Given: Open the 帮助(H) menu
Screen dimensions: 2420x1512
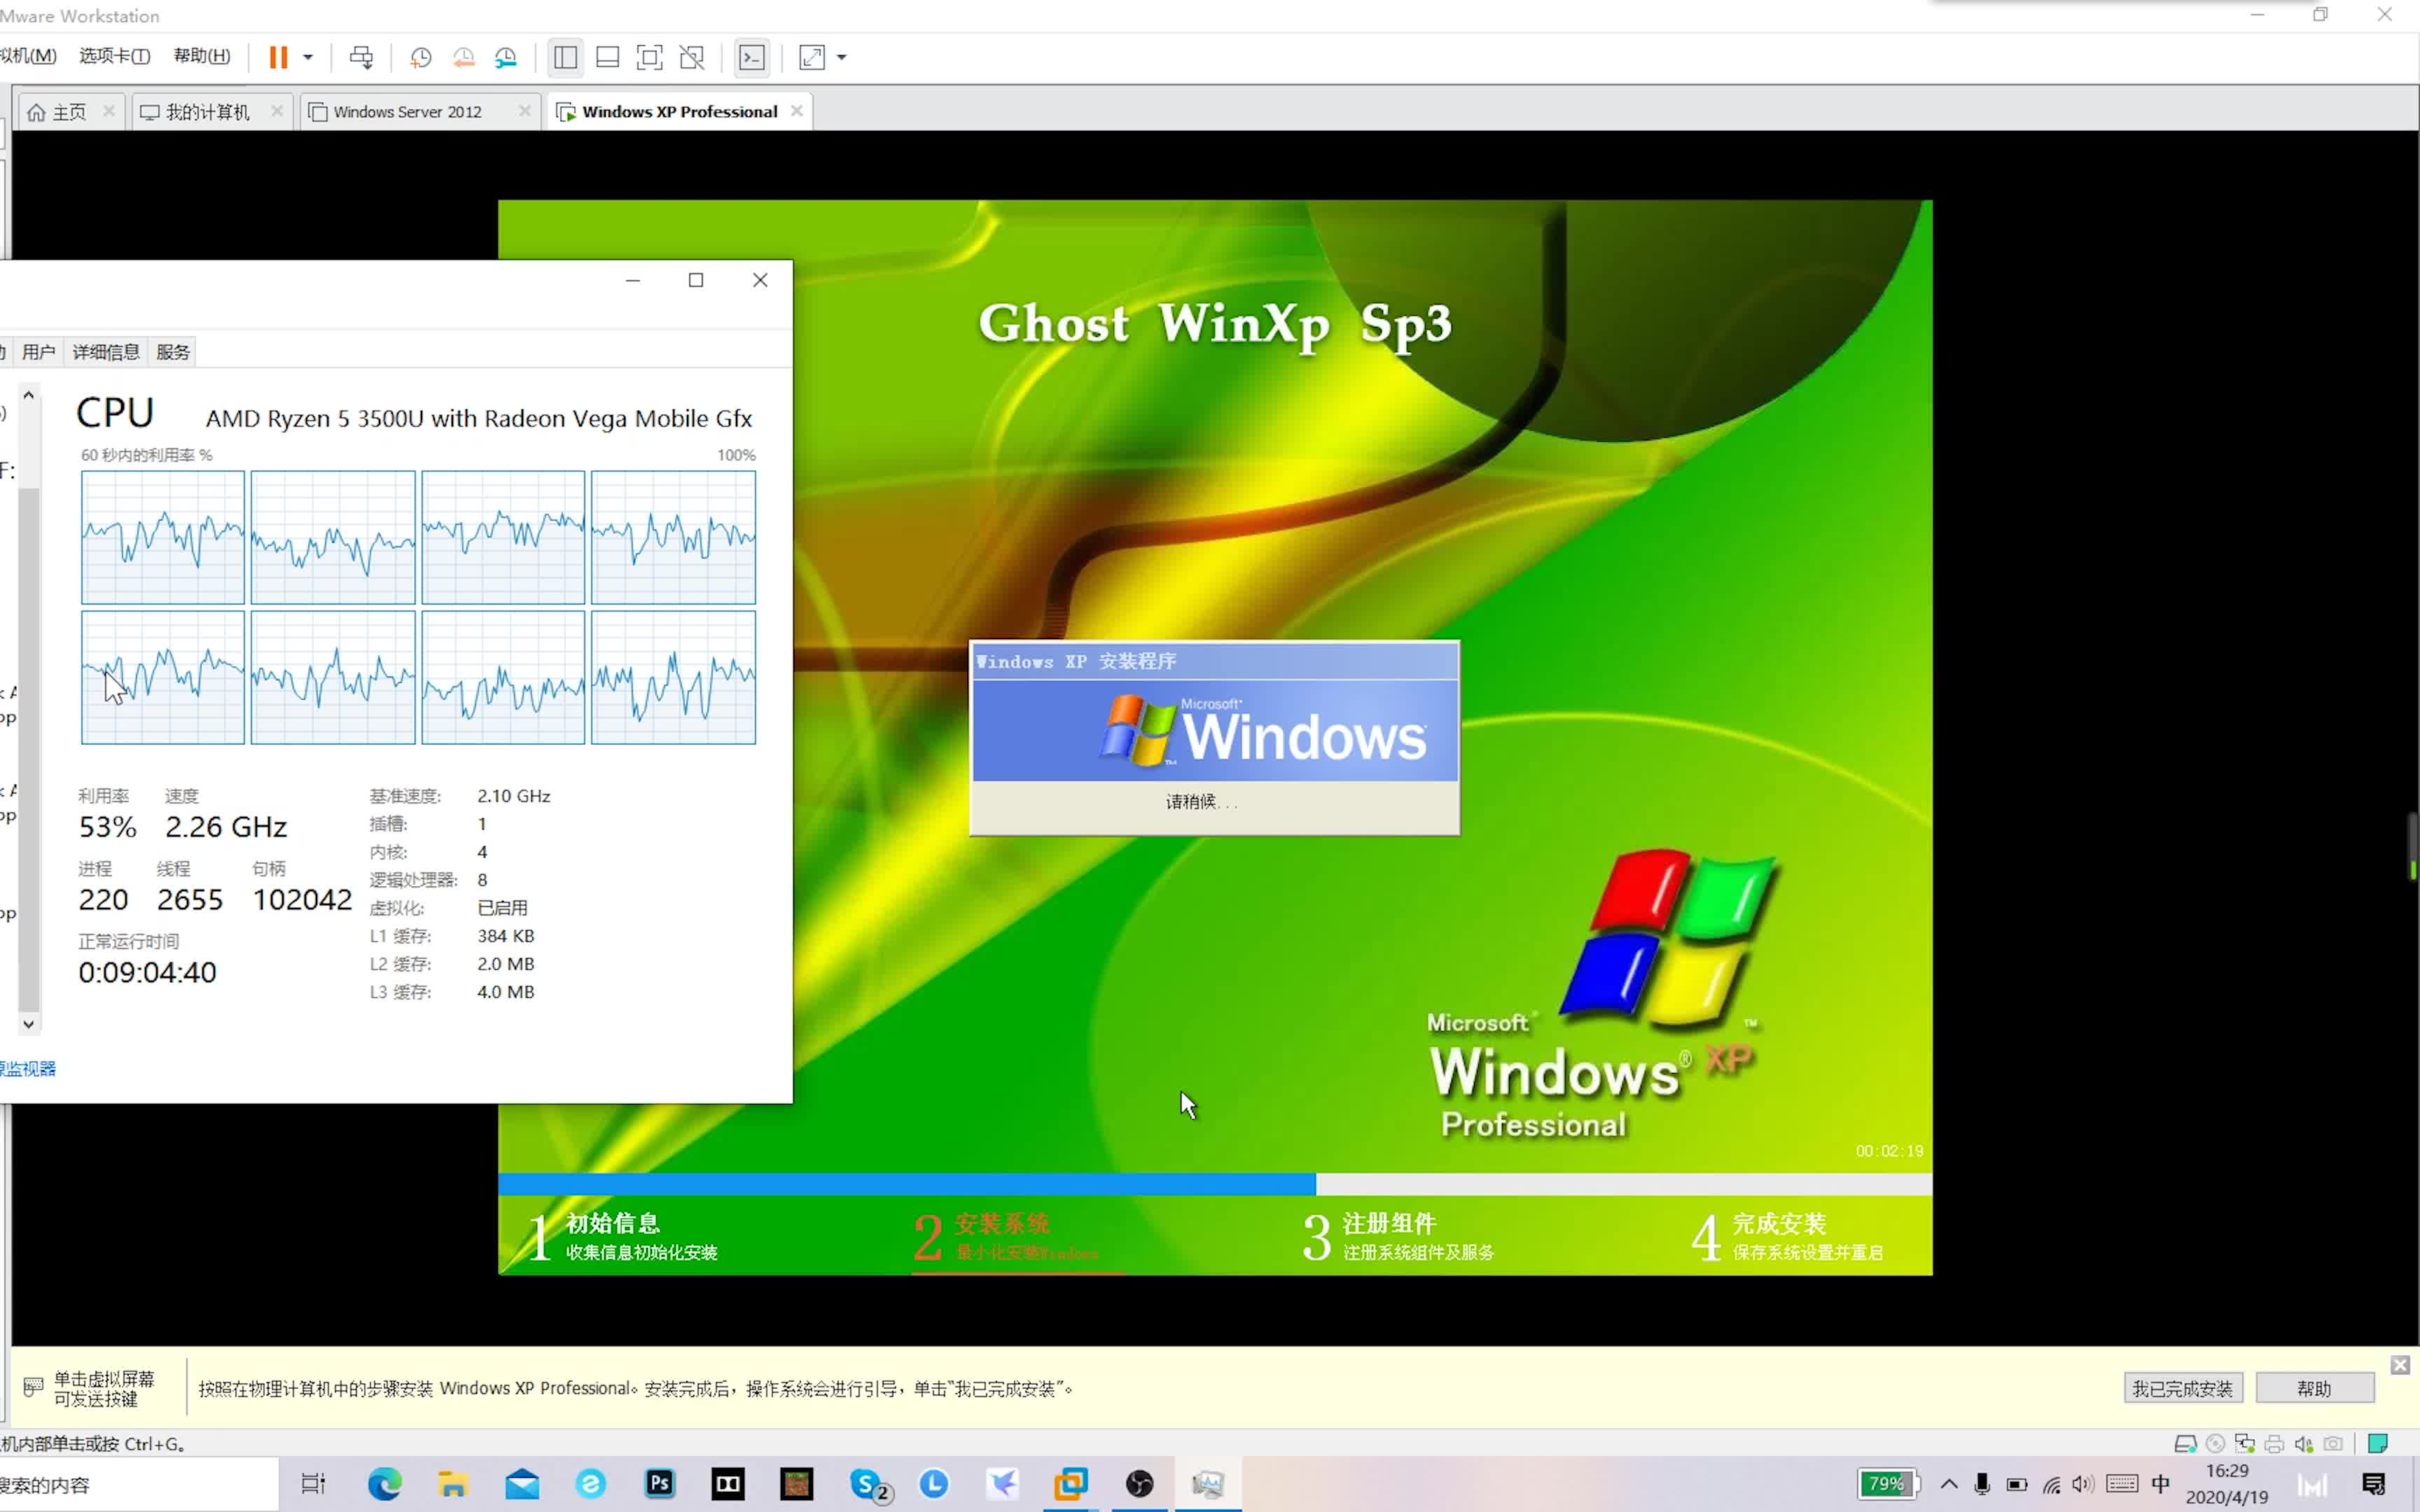Looking at the screenshot, I should click(x=202, y=56).
